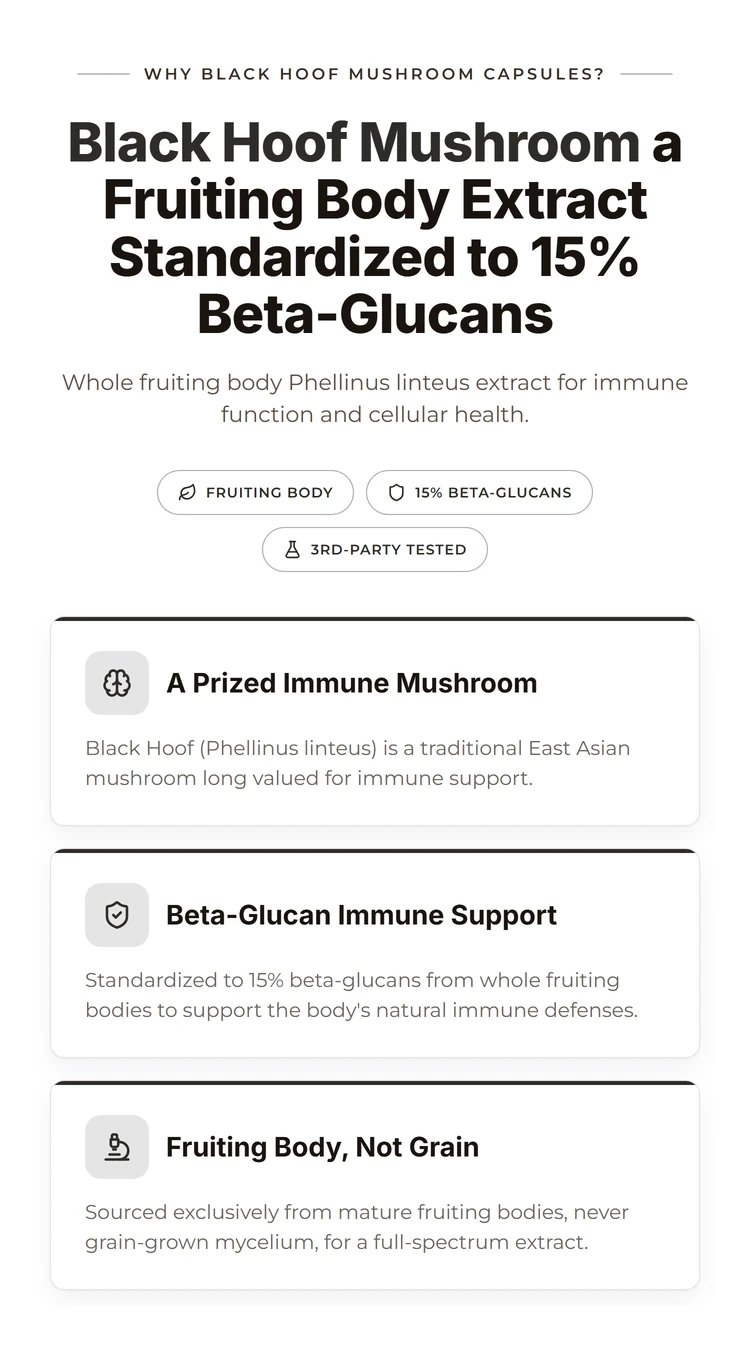This screenshot has width=750, height=1358.
Task: Select the 15% BETA-GLUCANS badge
Action: point(479,493)
